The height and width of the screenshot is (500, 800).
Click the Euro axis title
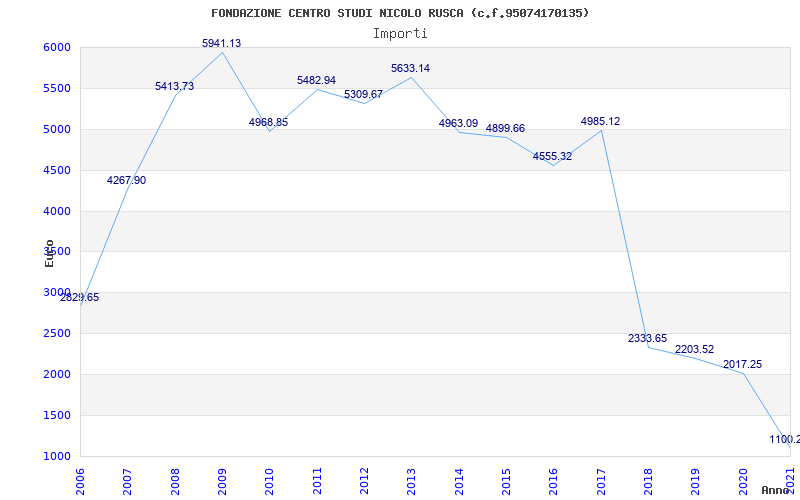point(49,253)
